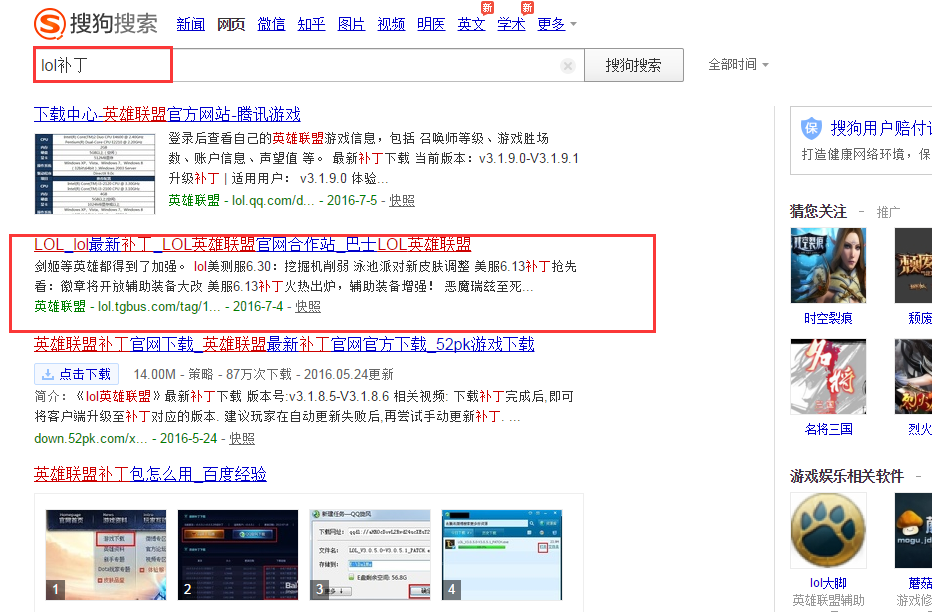Click the 猜您关注 section heading
The width and height of the screenshot is (932, 612).
point(818,211)
